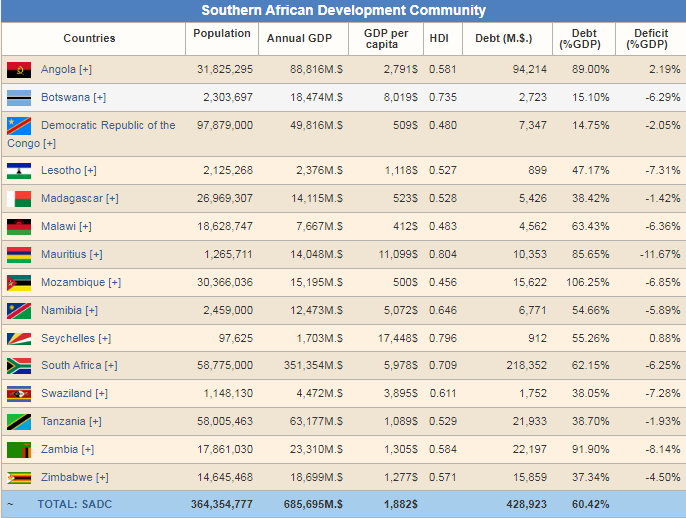Click the Population column header
Viewport: 686px width, 518px height.
coord(222,34)
